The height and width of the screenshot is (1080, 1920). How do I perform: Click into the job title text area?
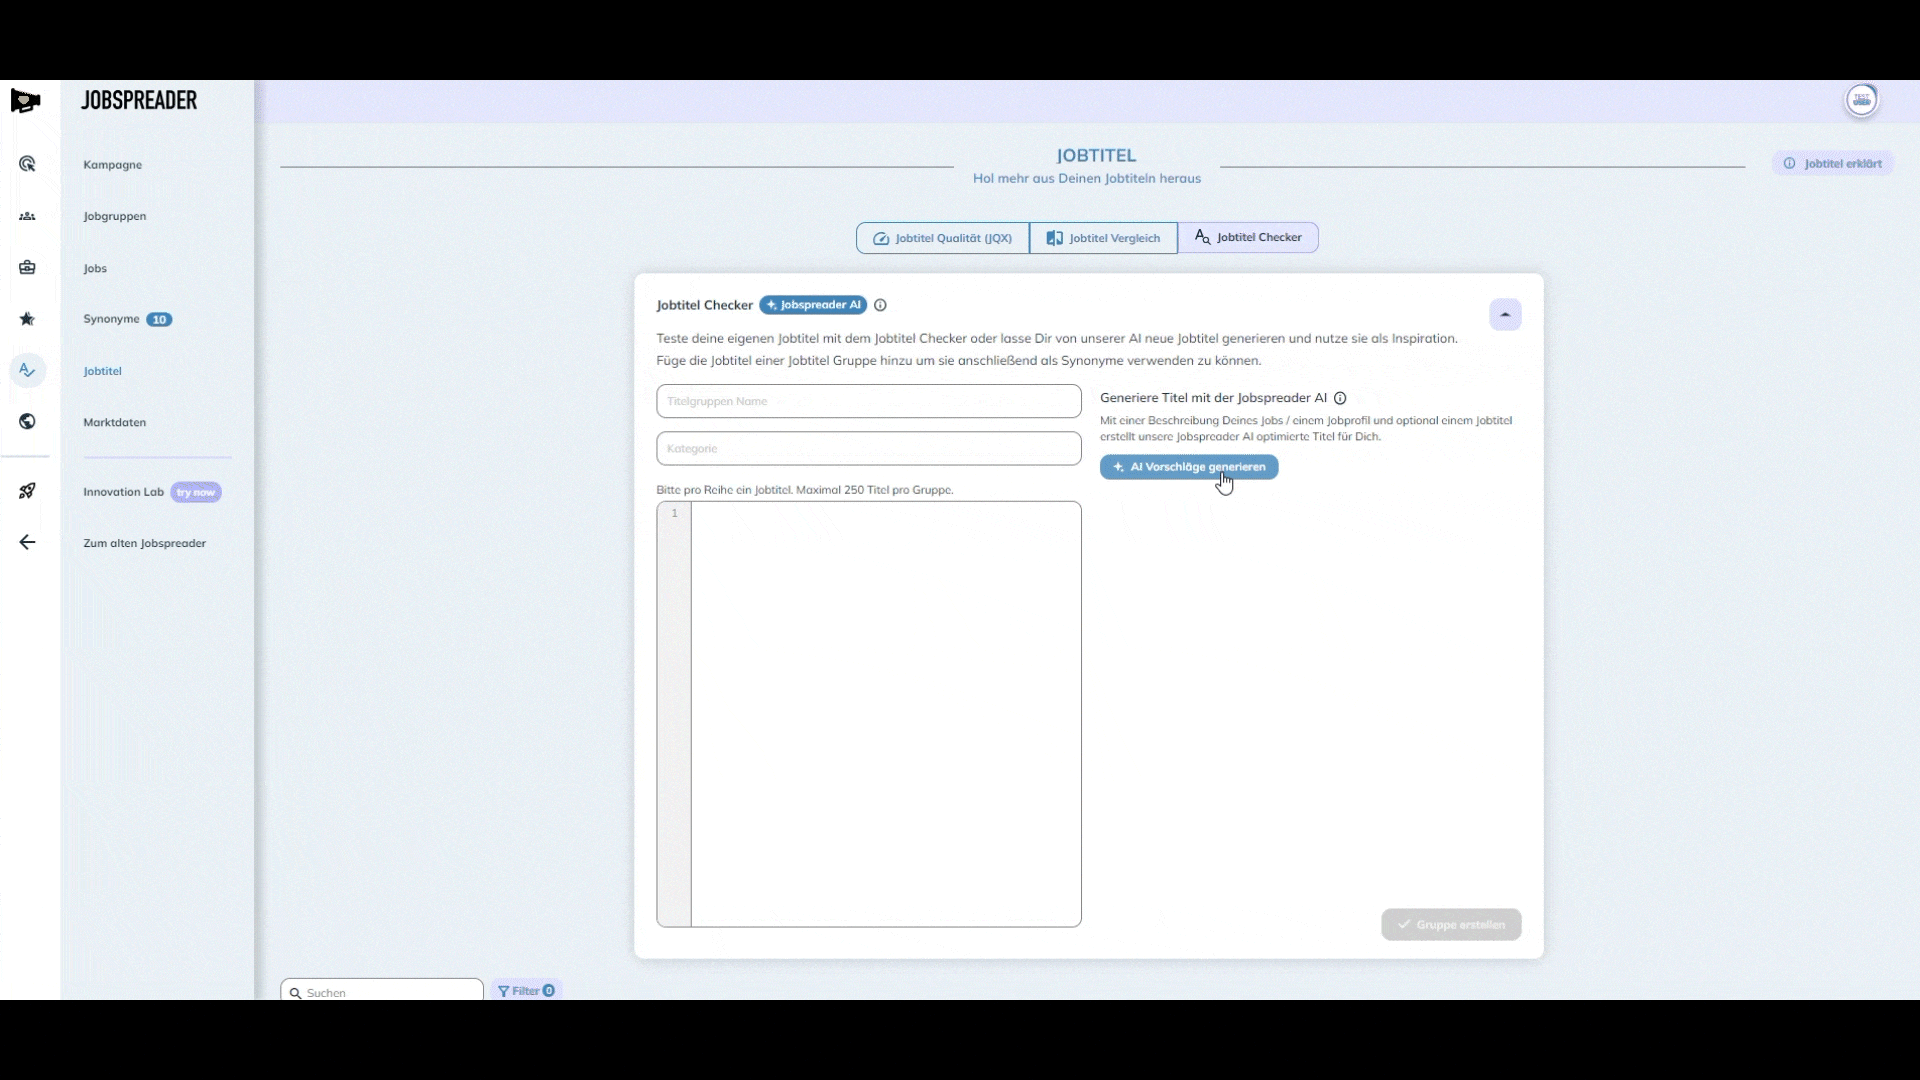coord(886,714)
